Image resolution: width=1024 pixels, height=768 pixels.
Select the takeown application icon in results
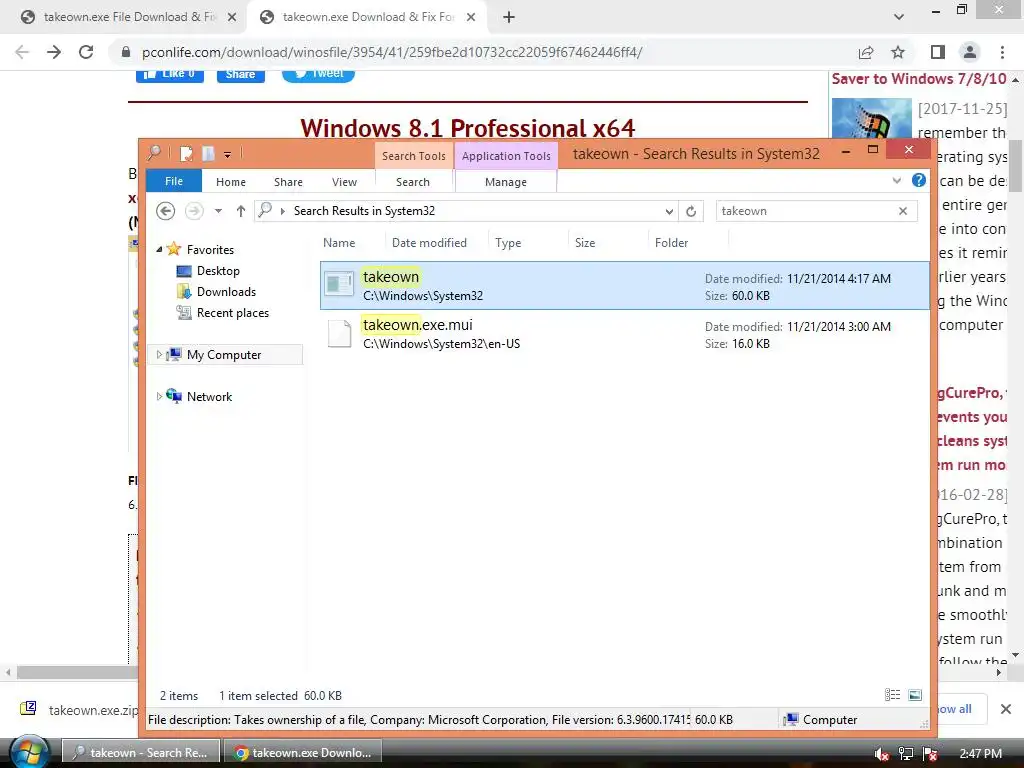point(340,285)
